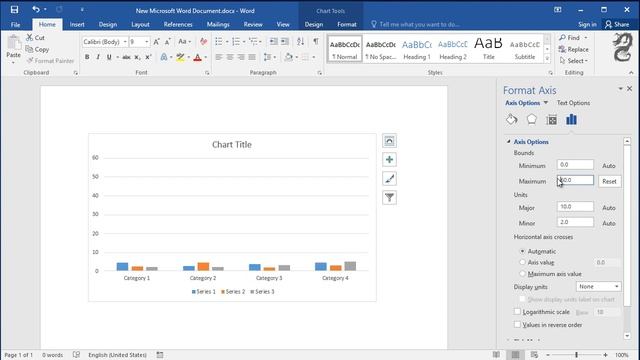Open the font name dropdown
Screen dimensions: 640x360
click(124, 42)
